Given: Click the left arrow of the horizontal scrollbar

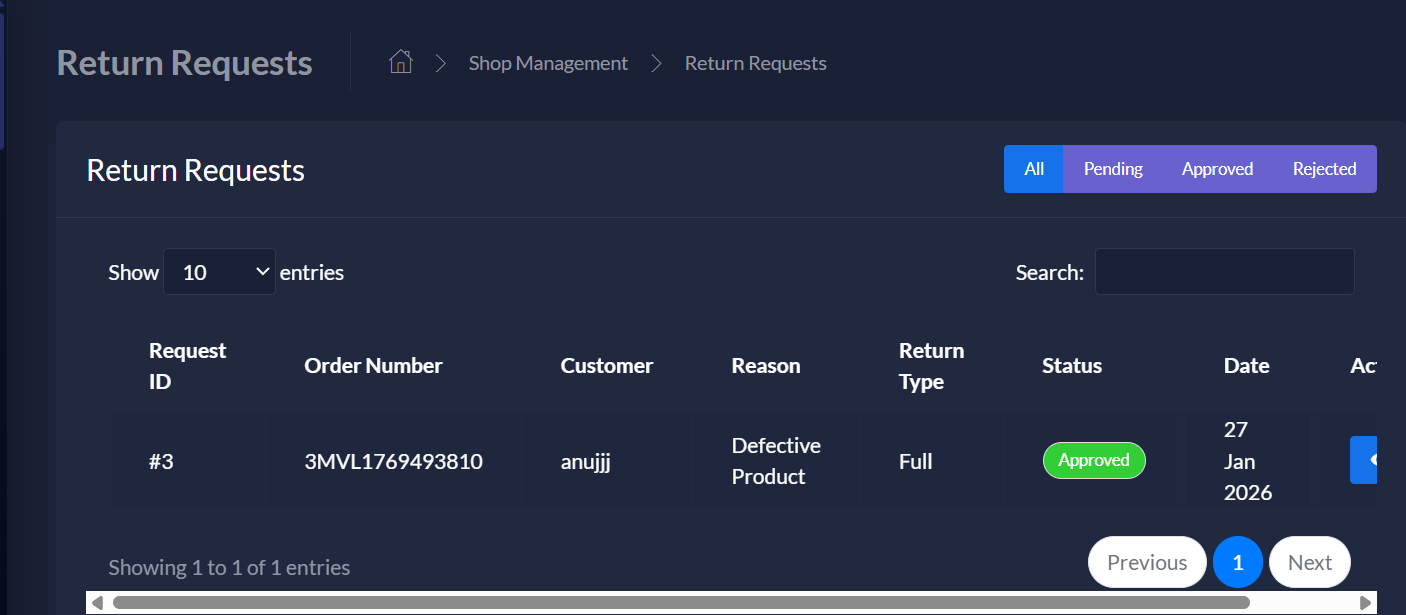Looking at the screenshot, I should (97, 602).
